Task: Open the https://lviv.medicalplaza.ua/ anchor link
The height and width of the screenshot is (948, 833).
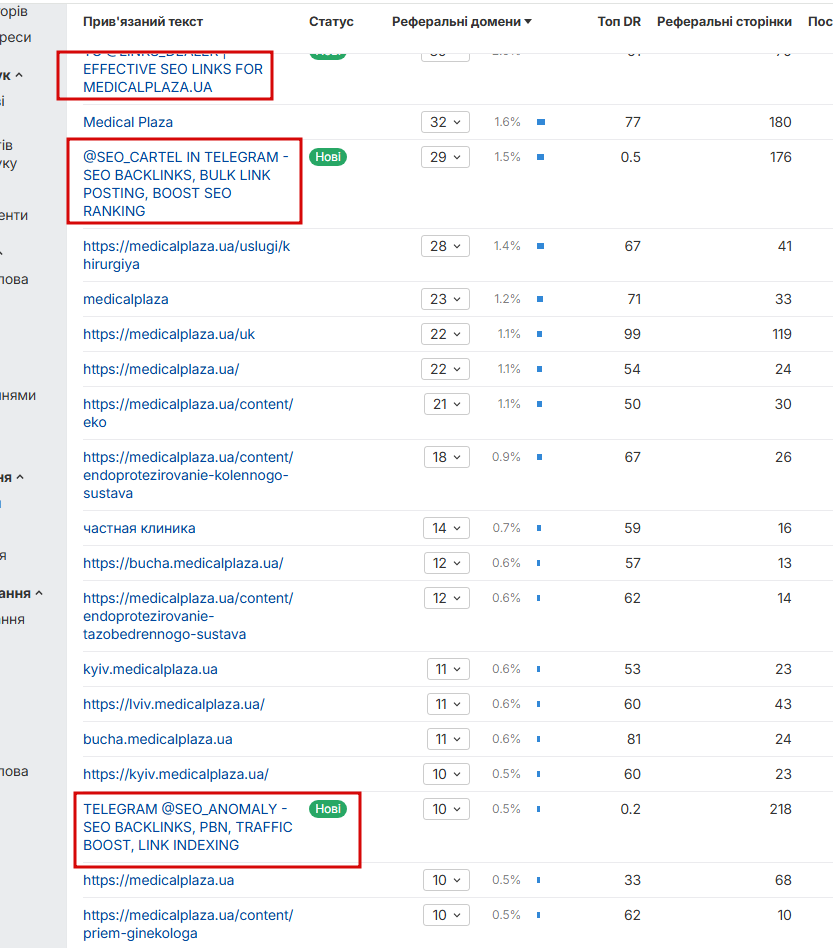Action: (174, 704)
